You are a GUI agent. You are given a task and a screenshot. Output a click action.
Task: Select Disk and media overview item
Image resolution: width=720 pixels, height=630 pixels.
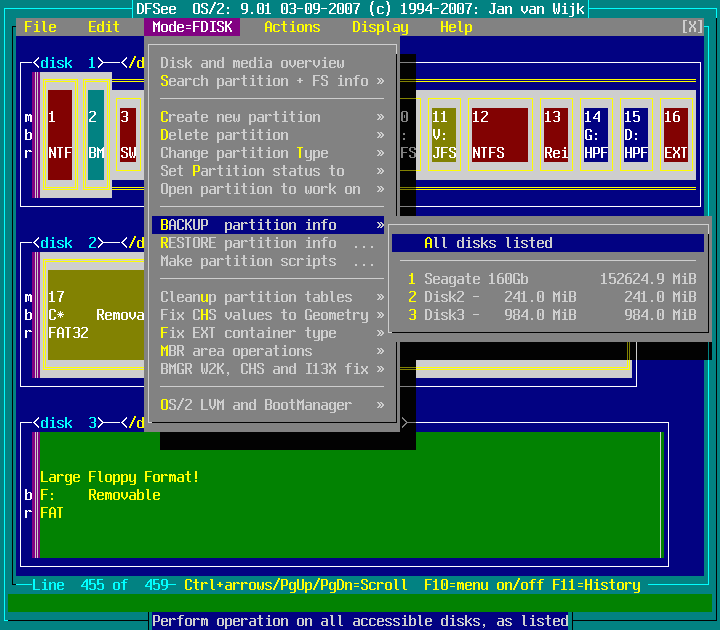pyautogui.click(x=252, y=63)
